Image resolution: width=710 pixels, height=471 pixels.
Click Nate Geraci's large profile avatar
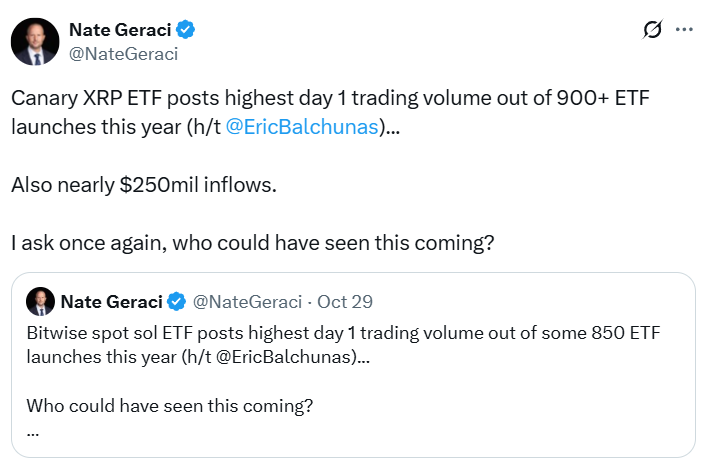click(x=34, y=41)
